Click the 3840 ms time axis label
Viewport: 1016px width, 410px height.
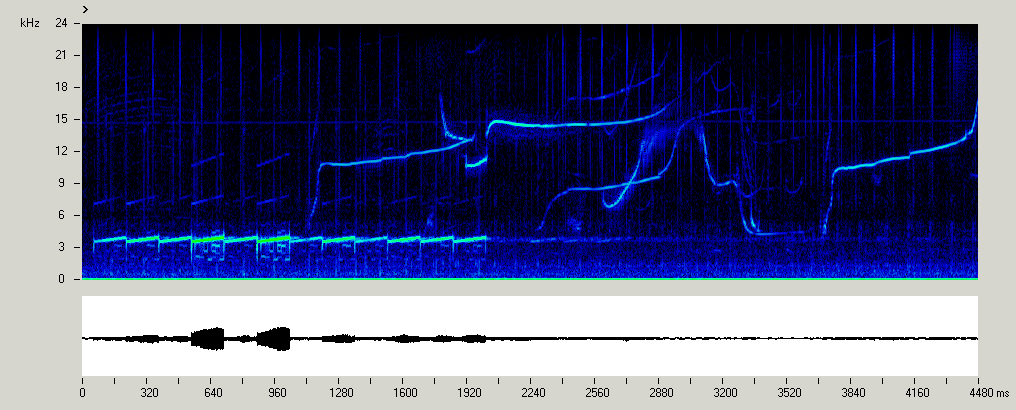coord(853,393)
